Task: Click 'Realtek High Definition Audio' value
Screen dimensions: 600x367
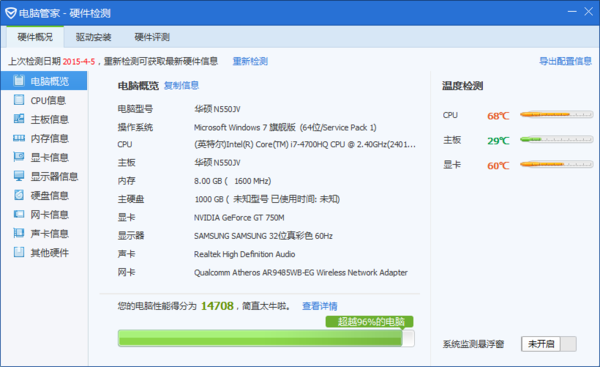Action: coord(245,254)
